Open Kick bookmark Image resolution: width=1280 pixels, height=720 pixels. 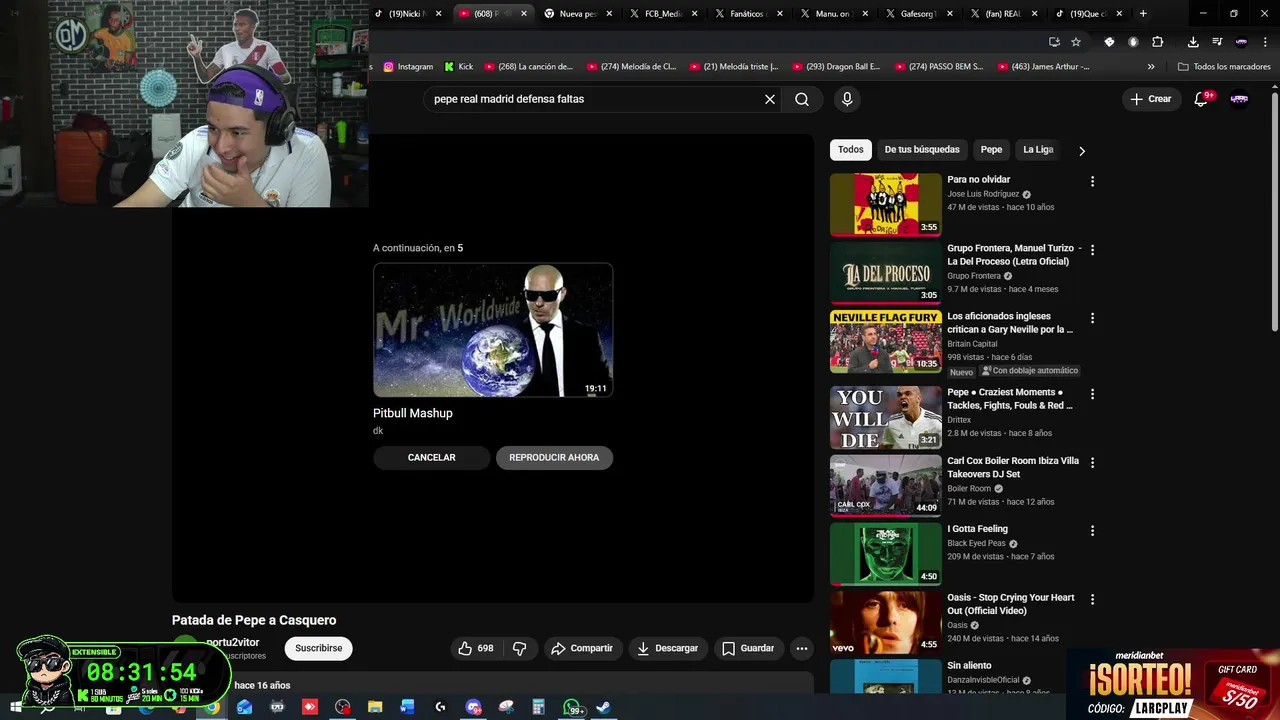458,67
